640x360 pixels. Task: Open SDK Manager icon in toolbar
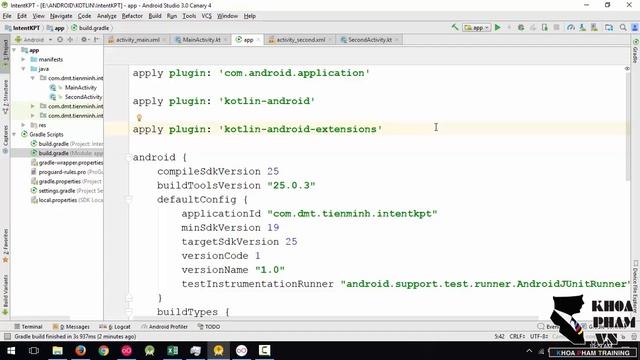(x=594, y=27)
